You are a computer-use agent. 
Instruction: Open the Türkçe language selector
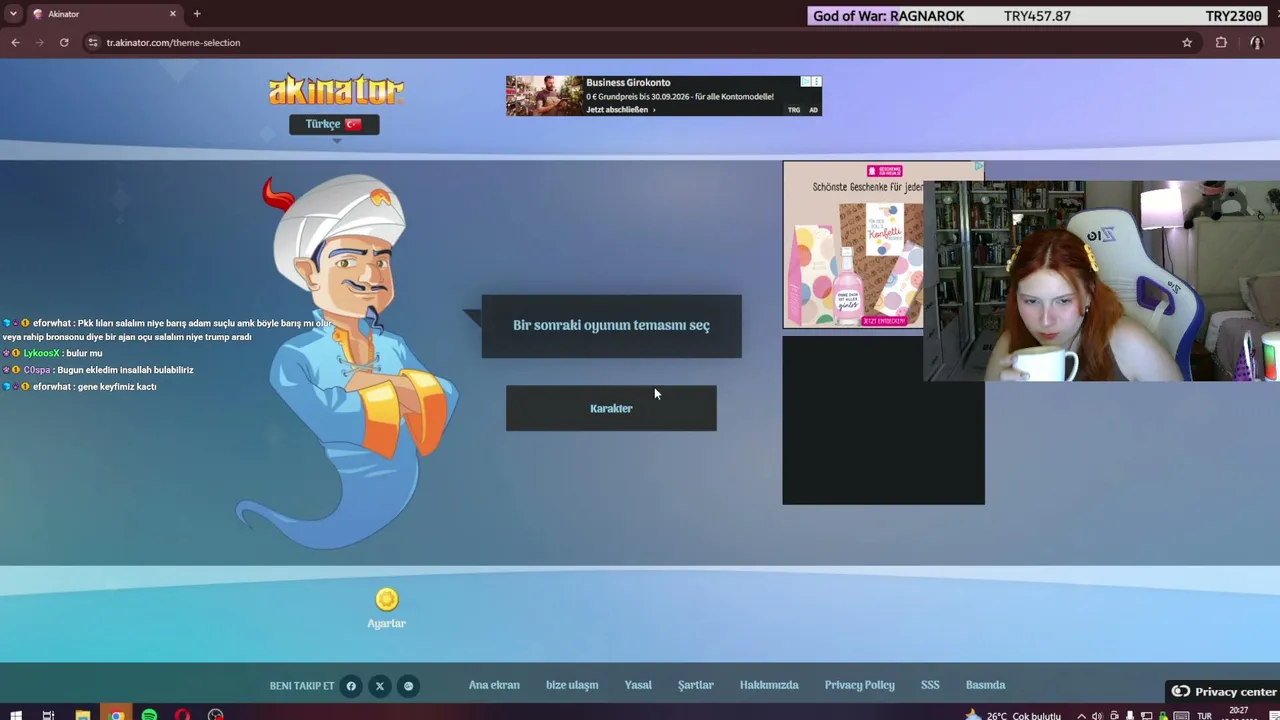(x=334, y=124)
